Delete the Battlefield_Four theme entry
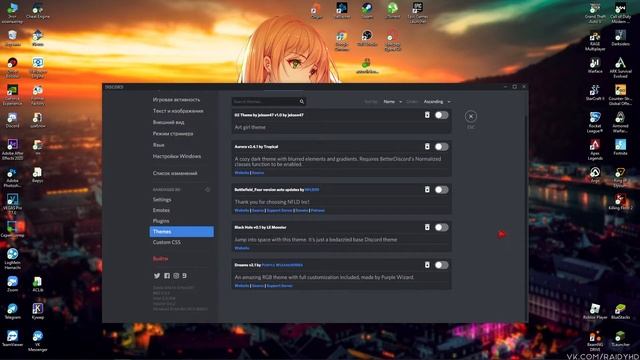Image resolution: width=640 pixels, height=360 pixels. pos(427,189)
